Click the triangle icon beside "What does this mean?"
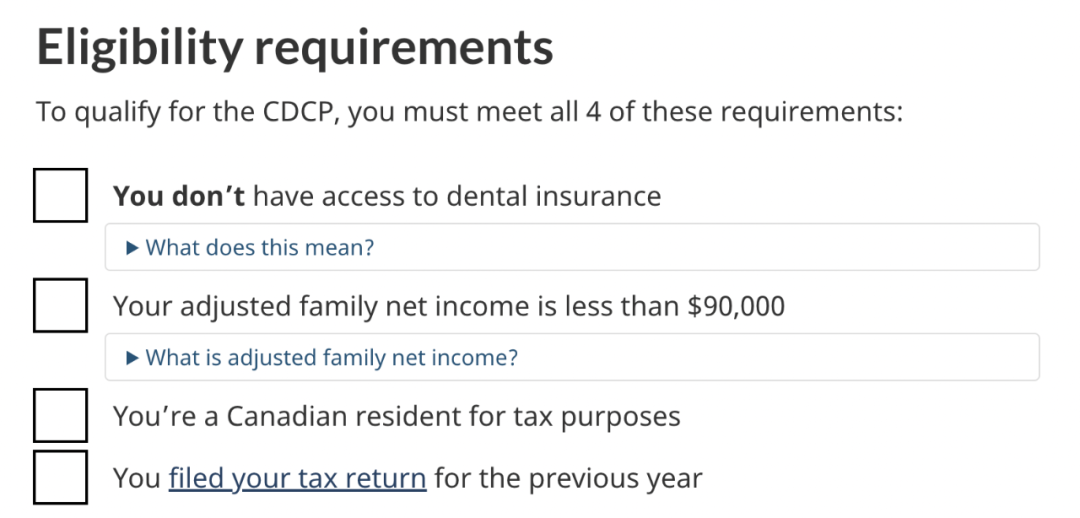Viewport: 1080px width, 518px height. (x=133, y=247)
